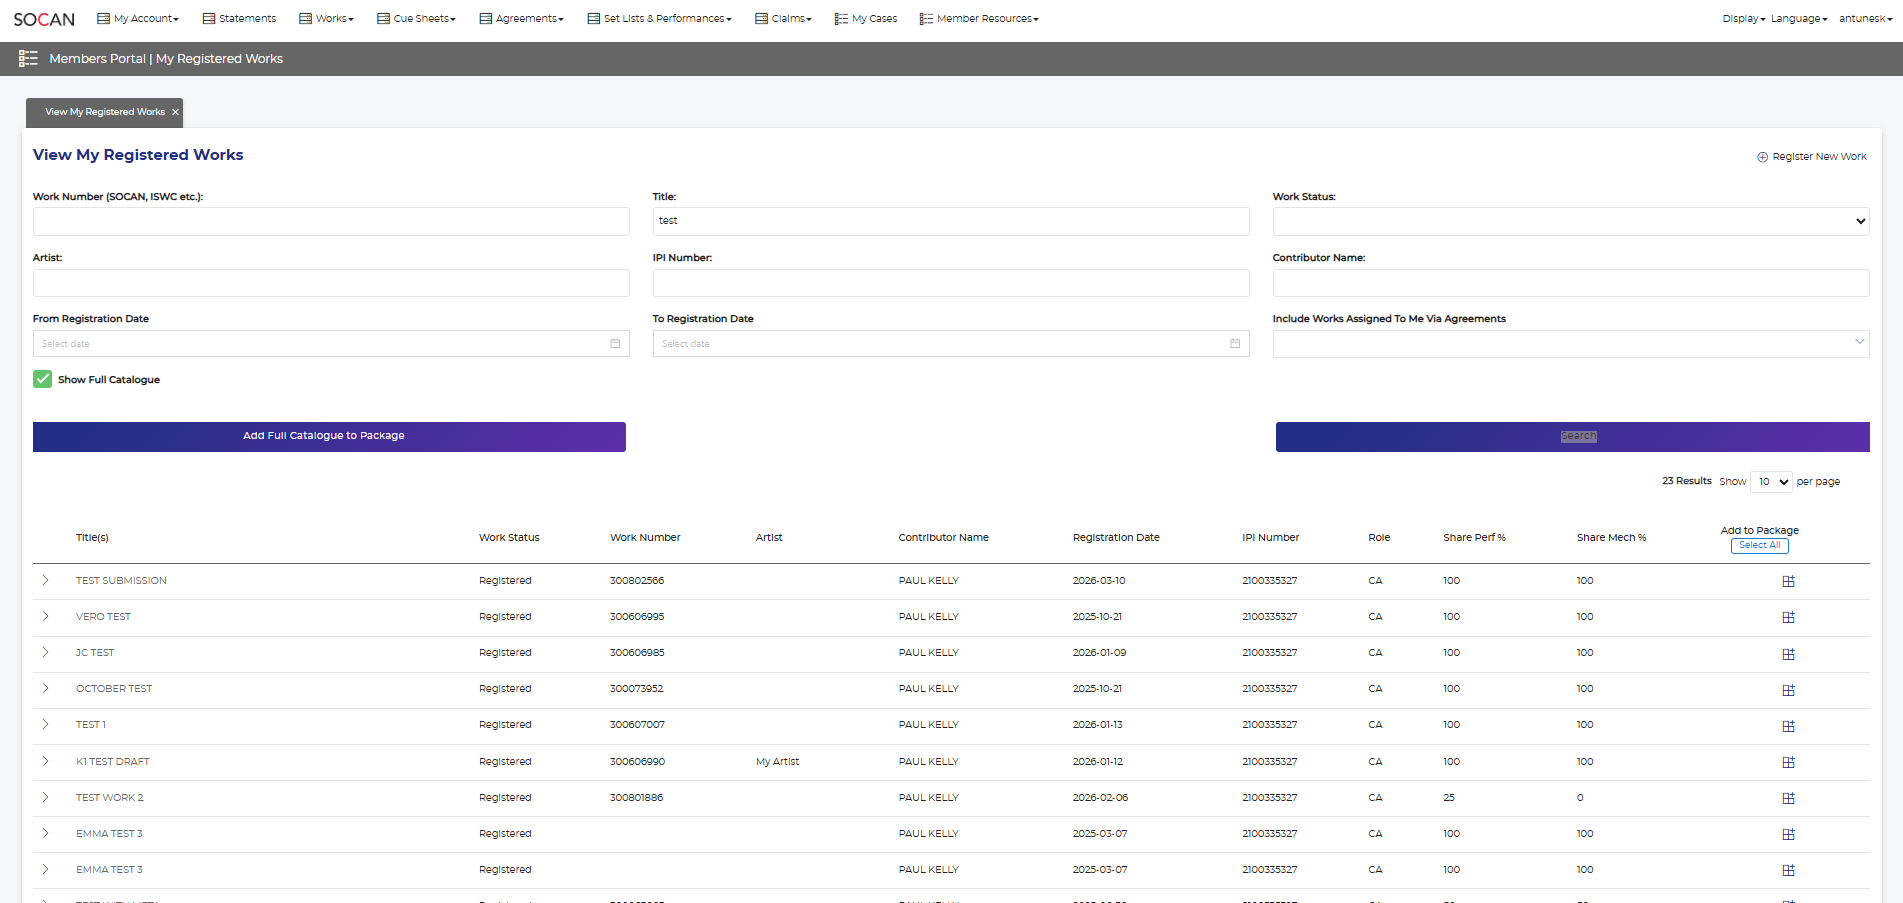The height and width of the screenshot is (903, 1903).
Task: Open the portal sidebar menu icon
Action: point(28,59)
